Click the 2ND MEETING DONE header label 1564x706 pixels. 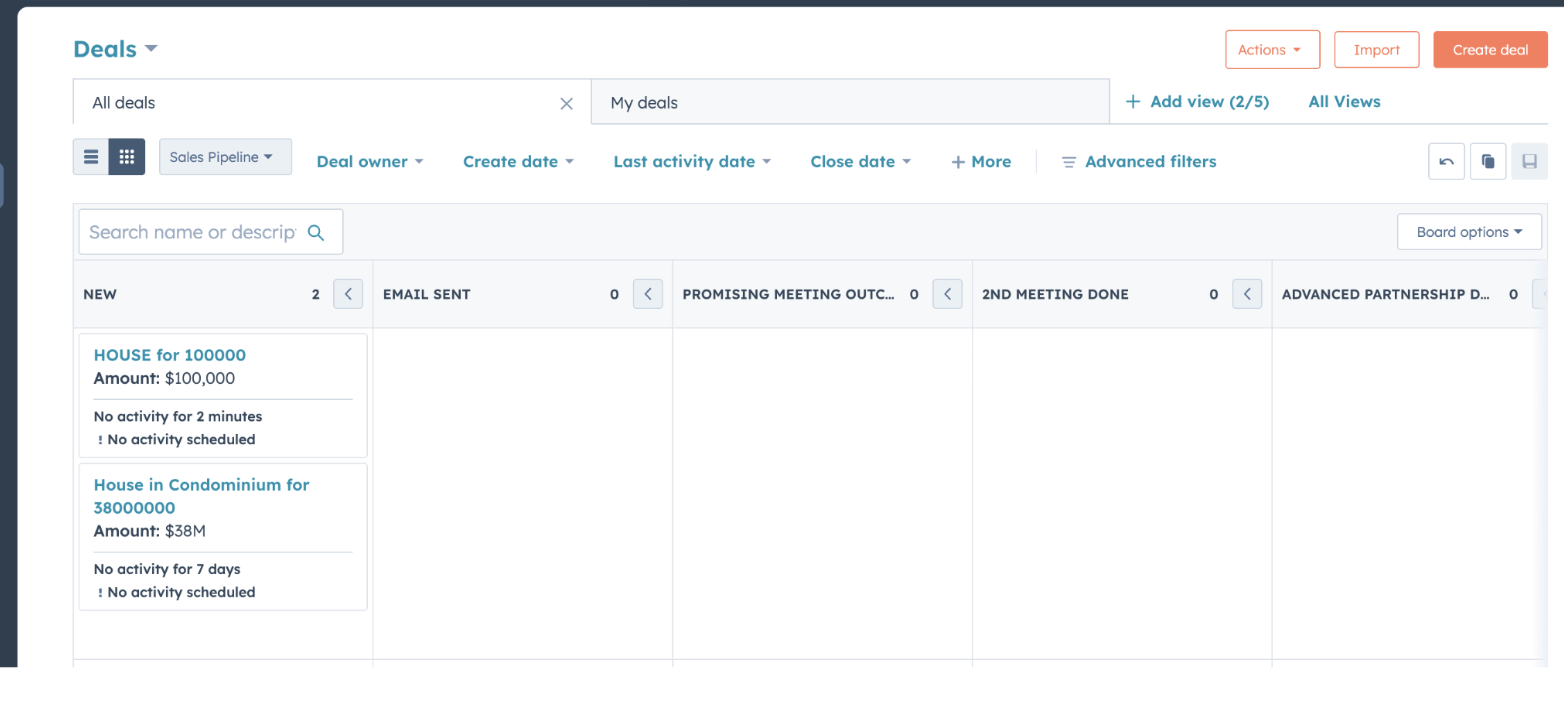(x=1055, y=294)
